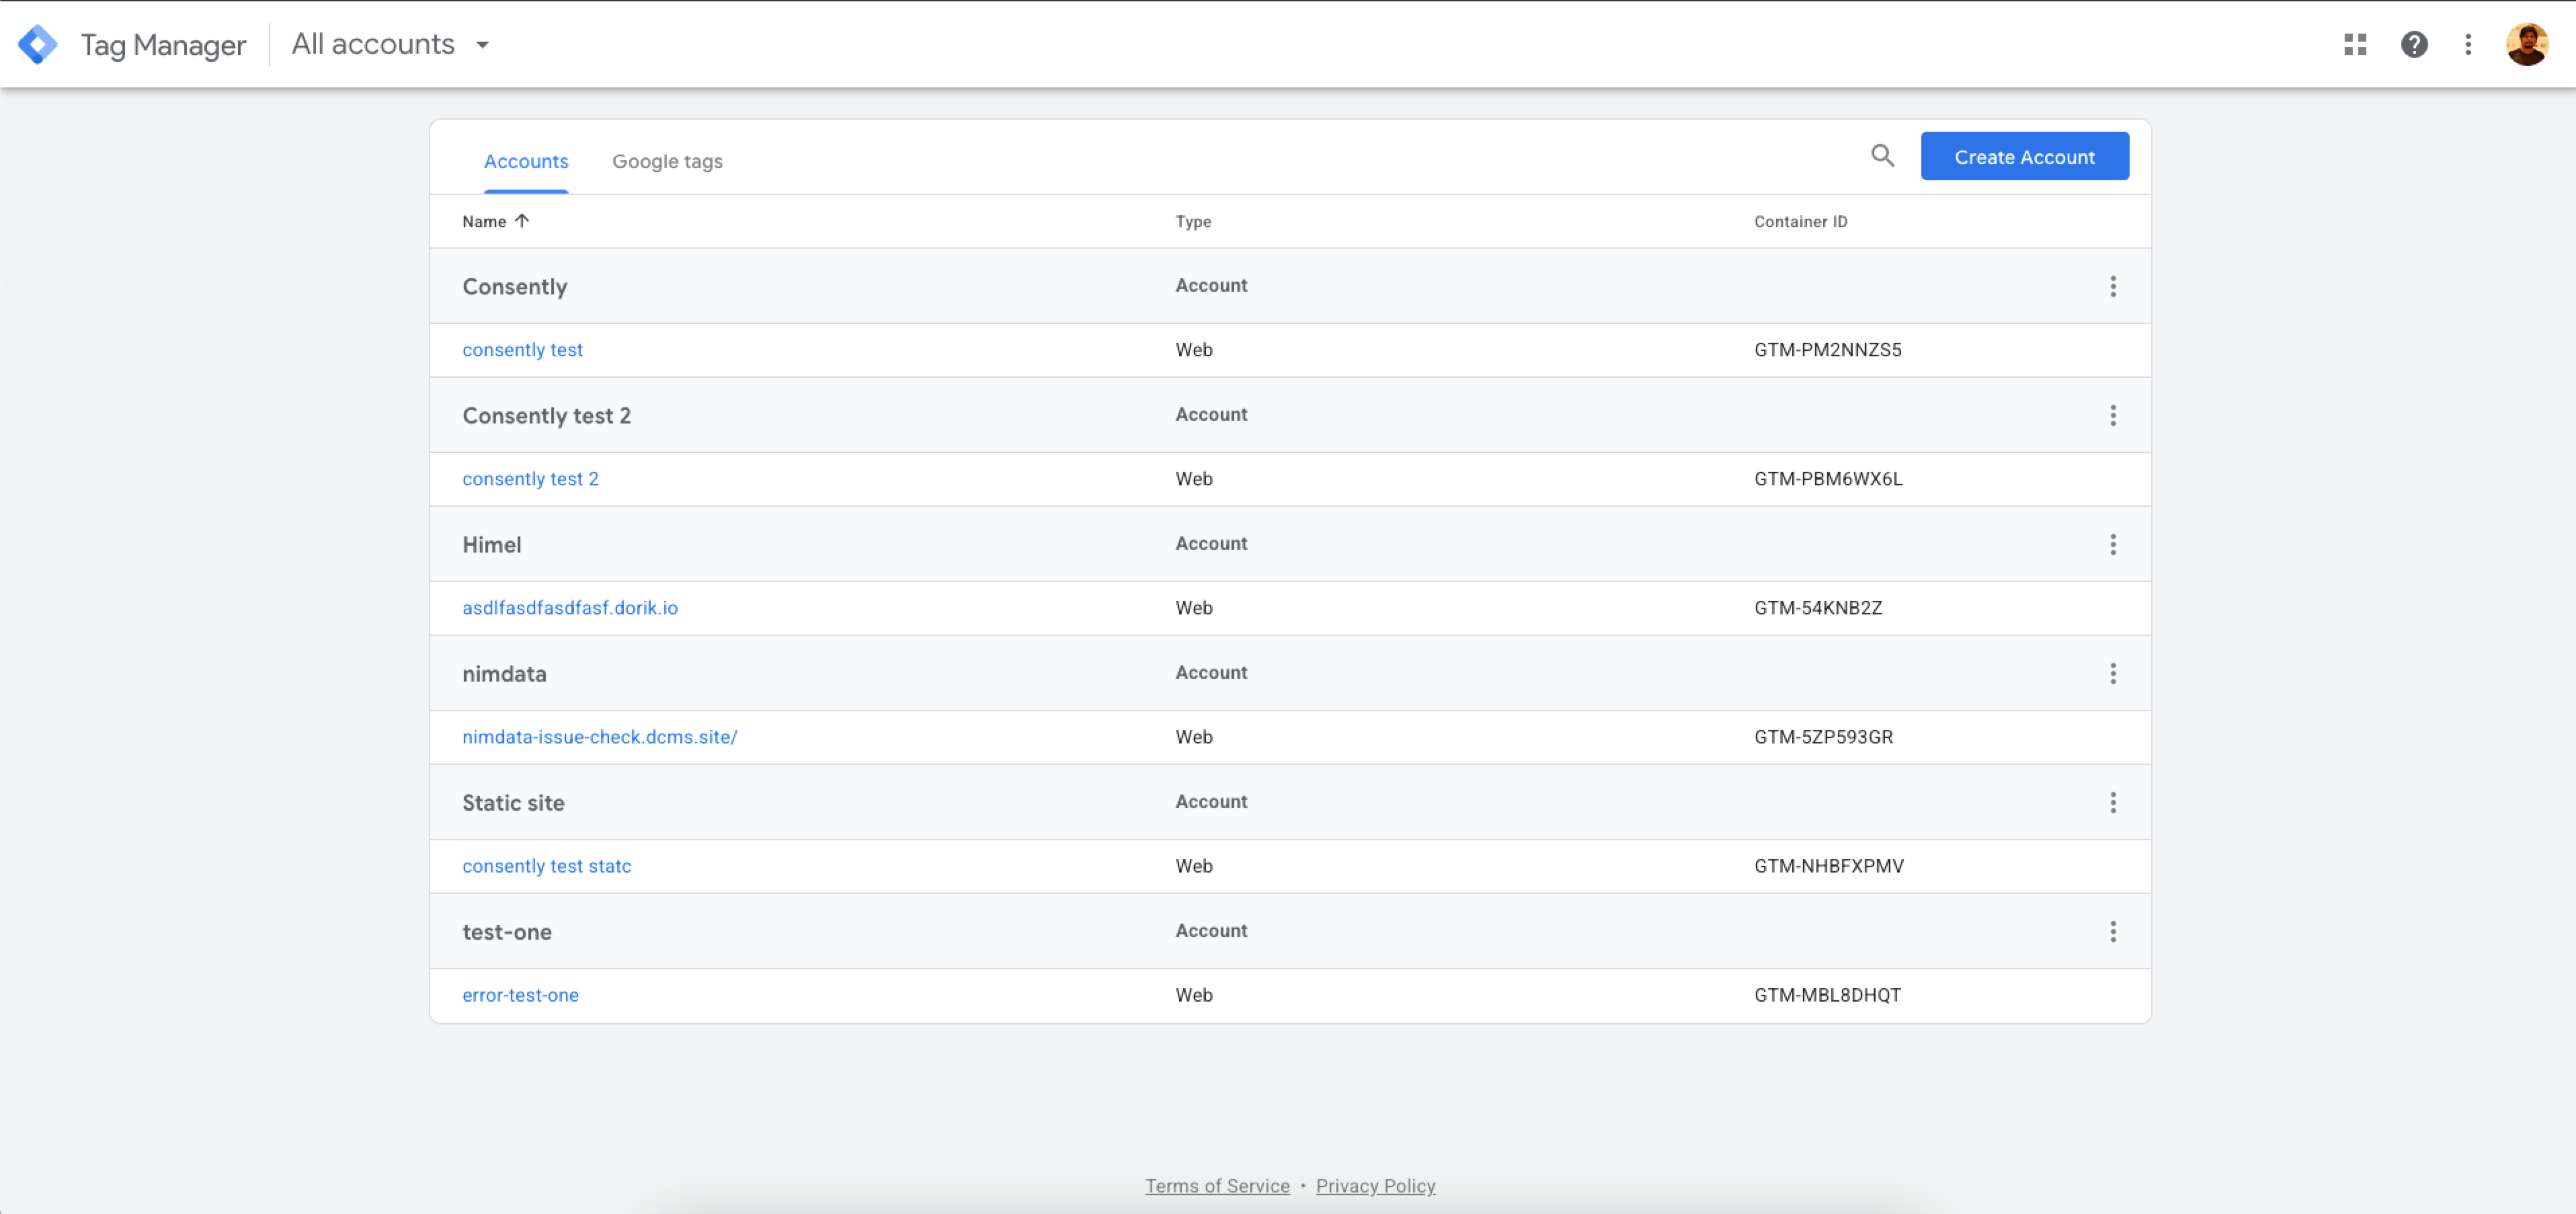Click Web type in error-test-one row
The image size is (2576, 1214).
[x=1193, y=995]
